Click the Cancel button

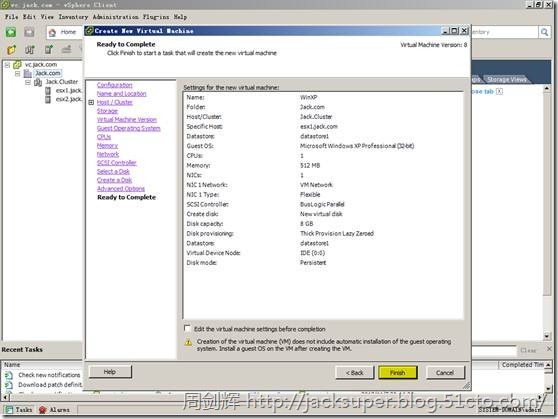(x=445, y=373)
